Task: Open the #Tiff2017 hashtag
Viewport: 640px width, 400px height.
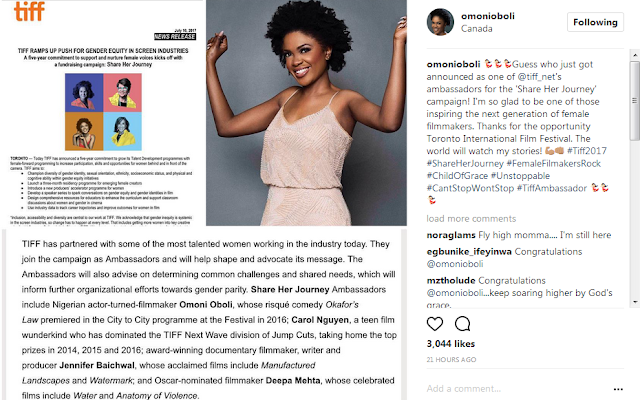Action: tap(587, 151)
